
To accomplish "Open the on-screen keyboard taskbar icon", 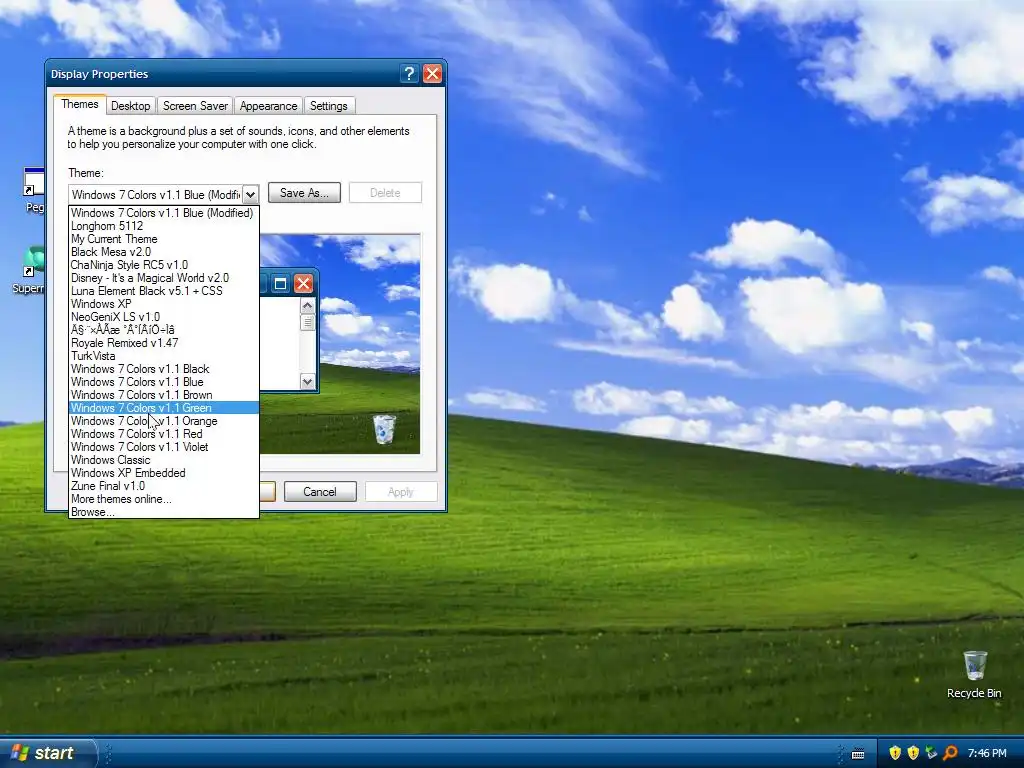I will (x=858, y=754).
